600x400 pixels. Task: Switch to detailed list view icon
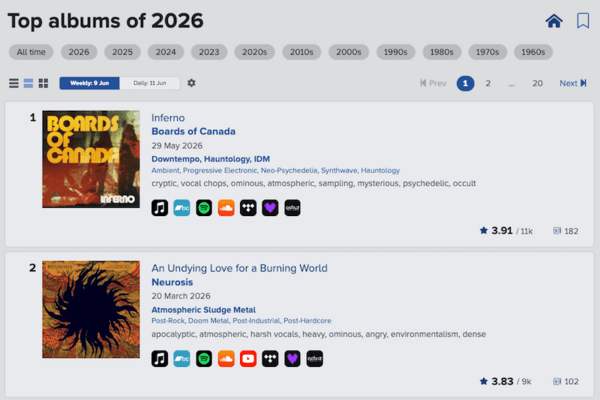coord(28,83)
